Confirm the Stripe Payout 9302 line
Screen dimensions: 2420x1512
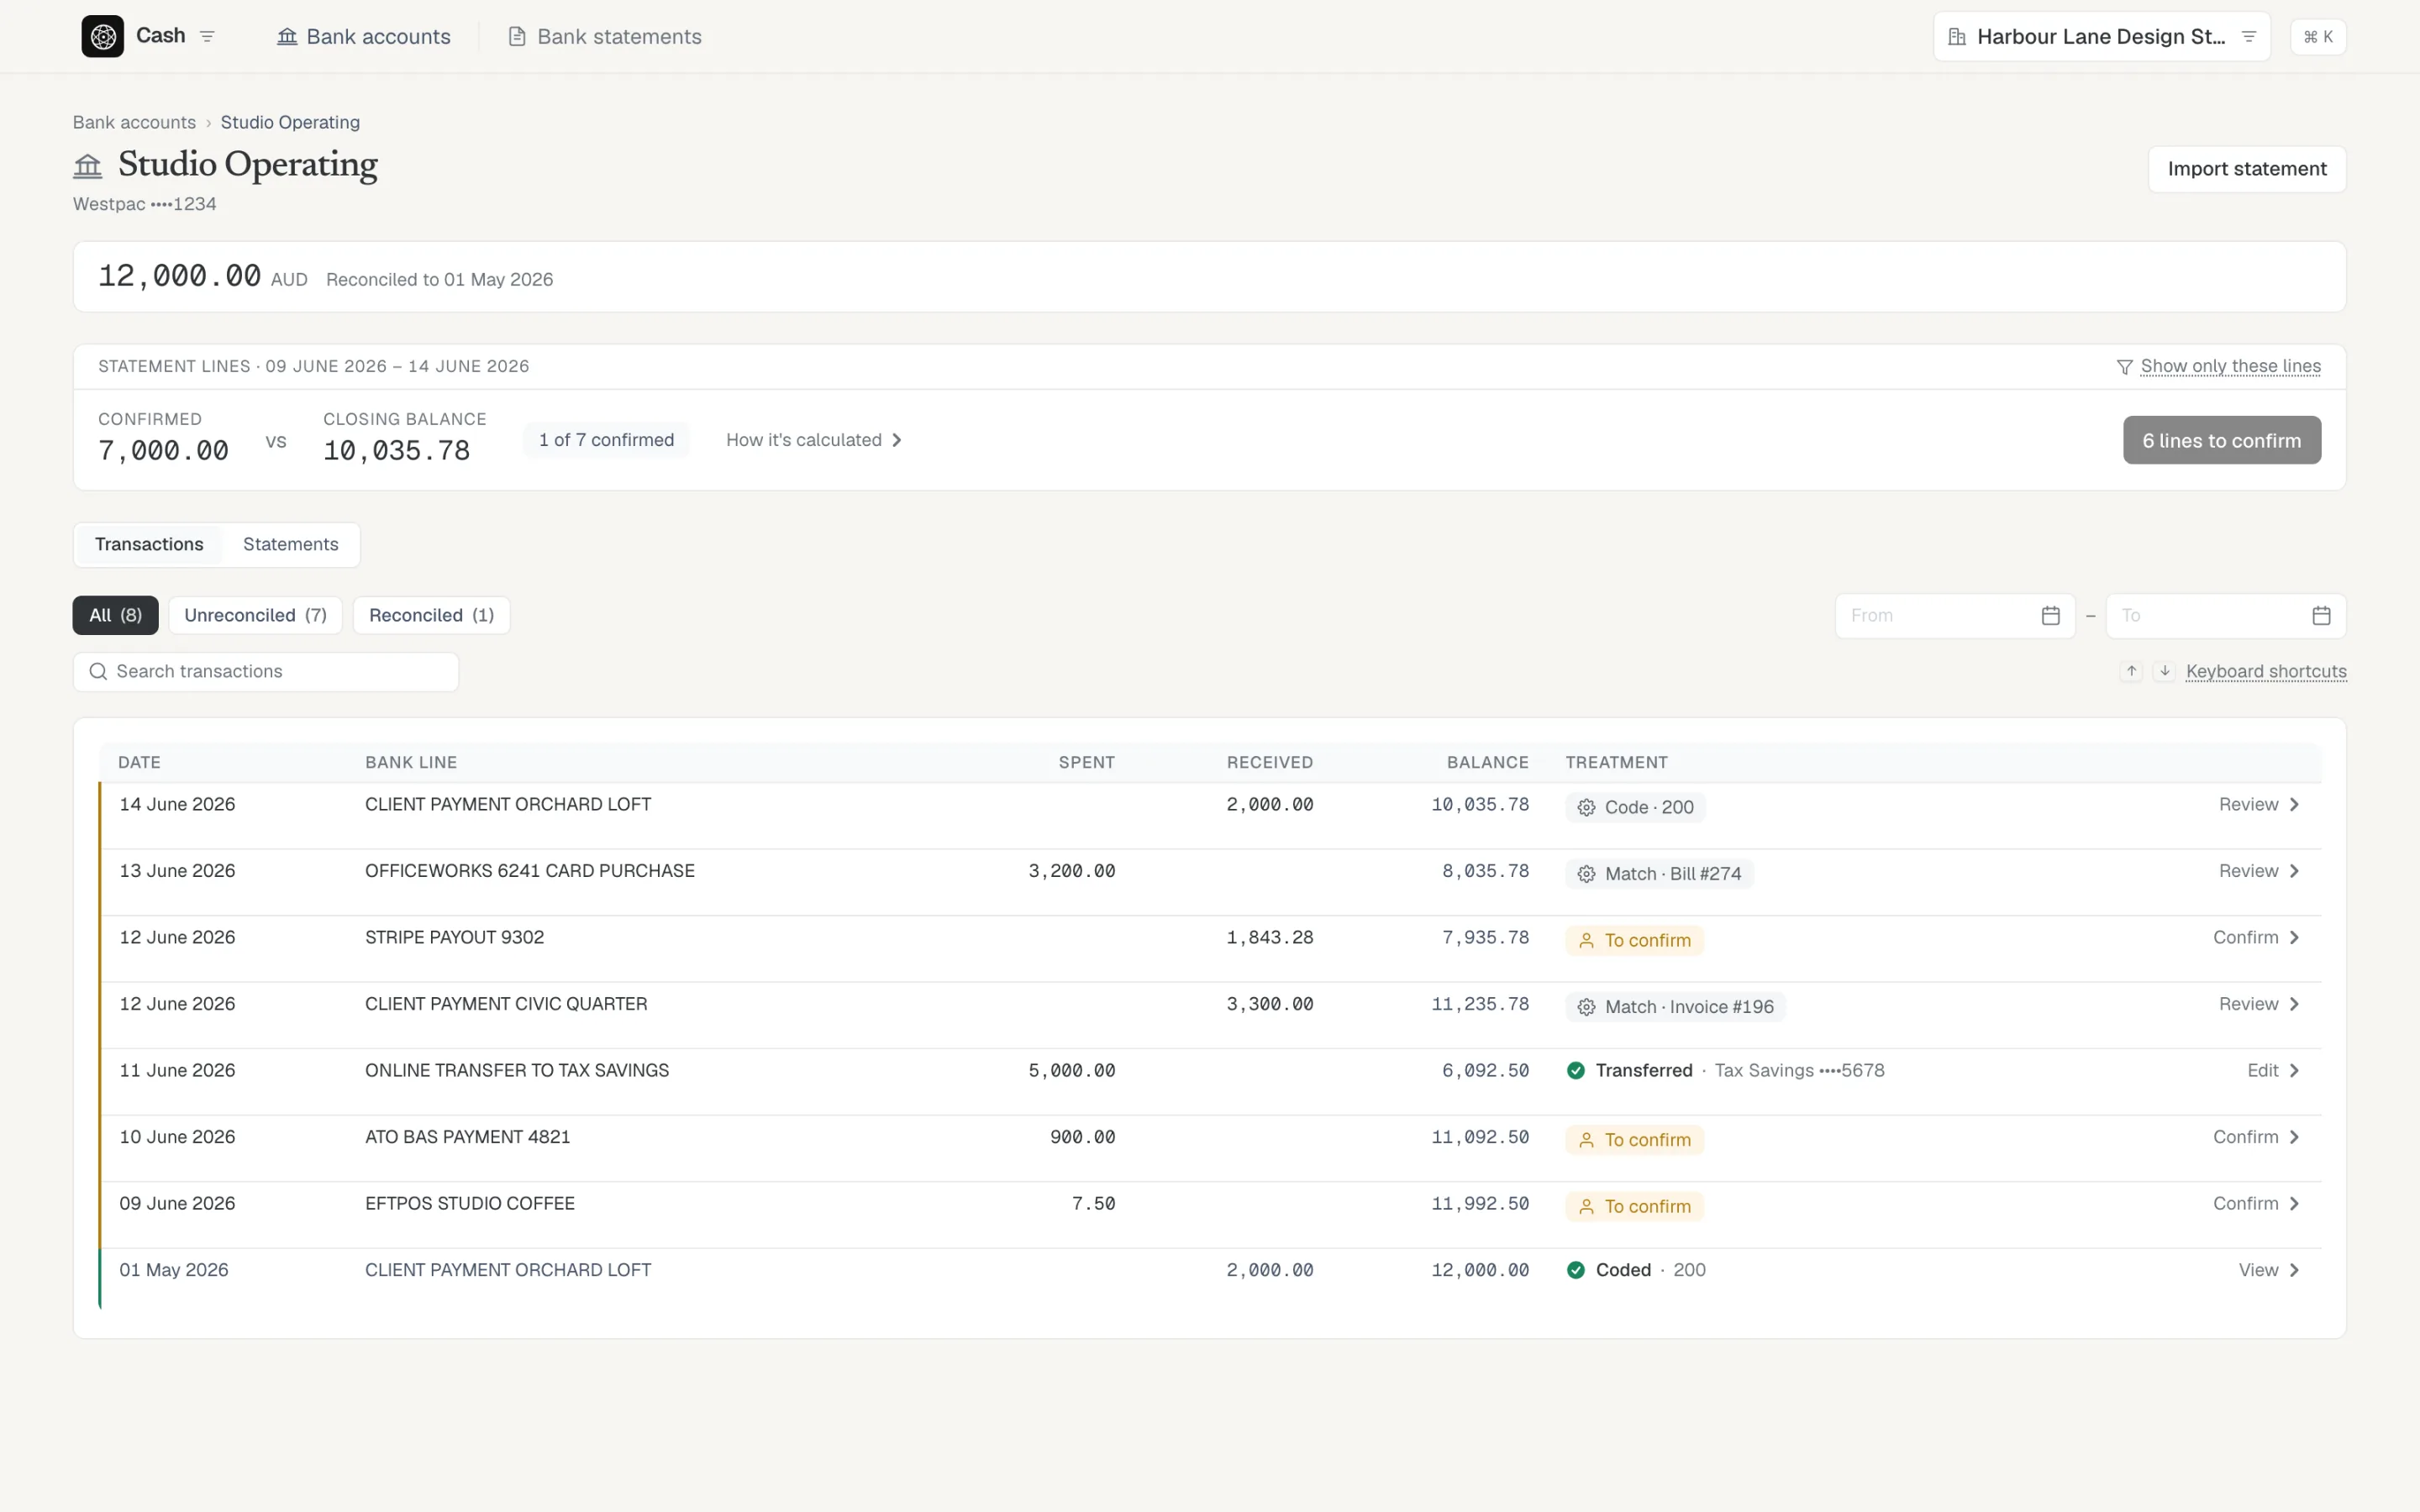click(2256, 937)
